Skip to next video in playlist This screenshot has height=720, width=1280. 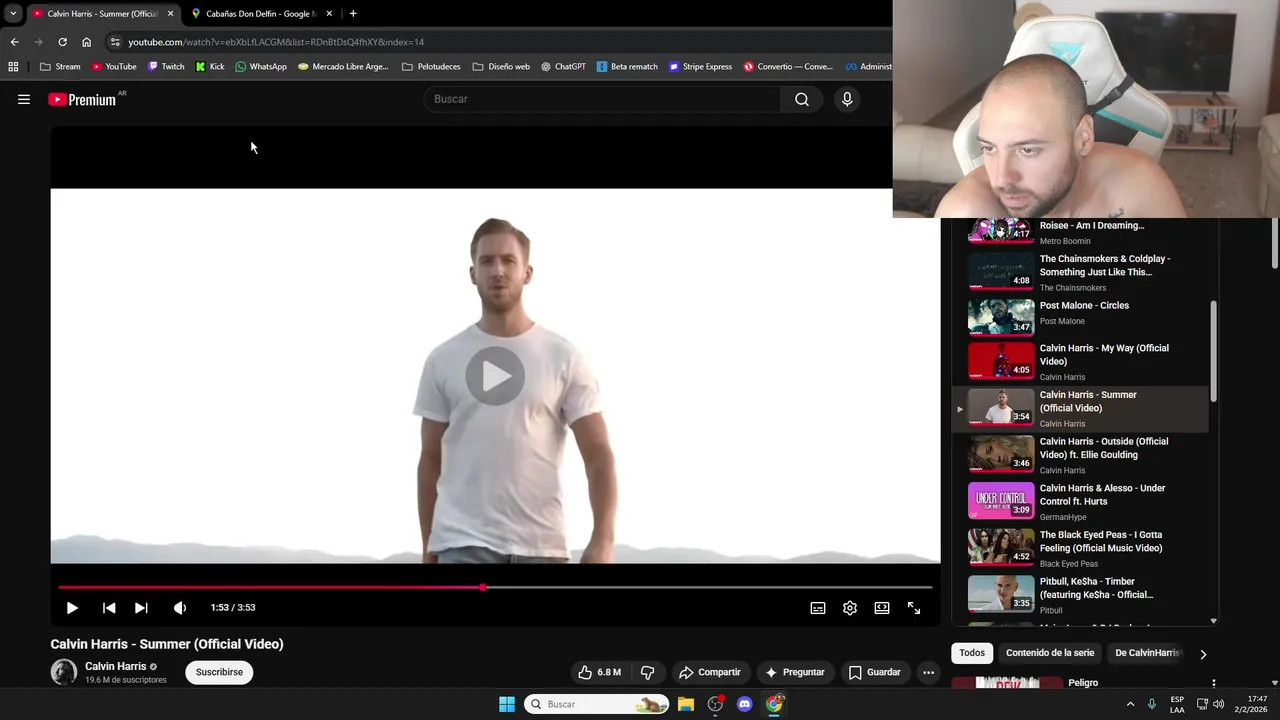click(141, 607)
